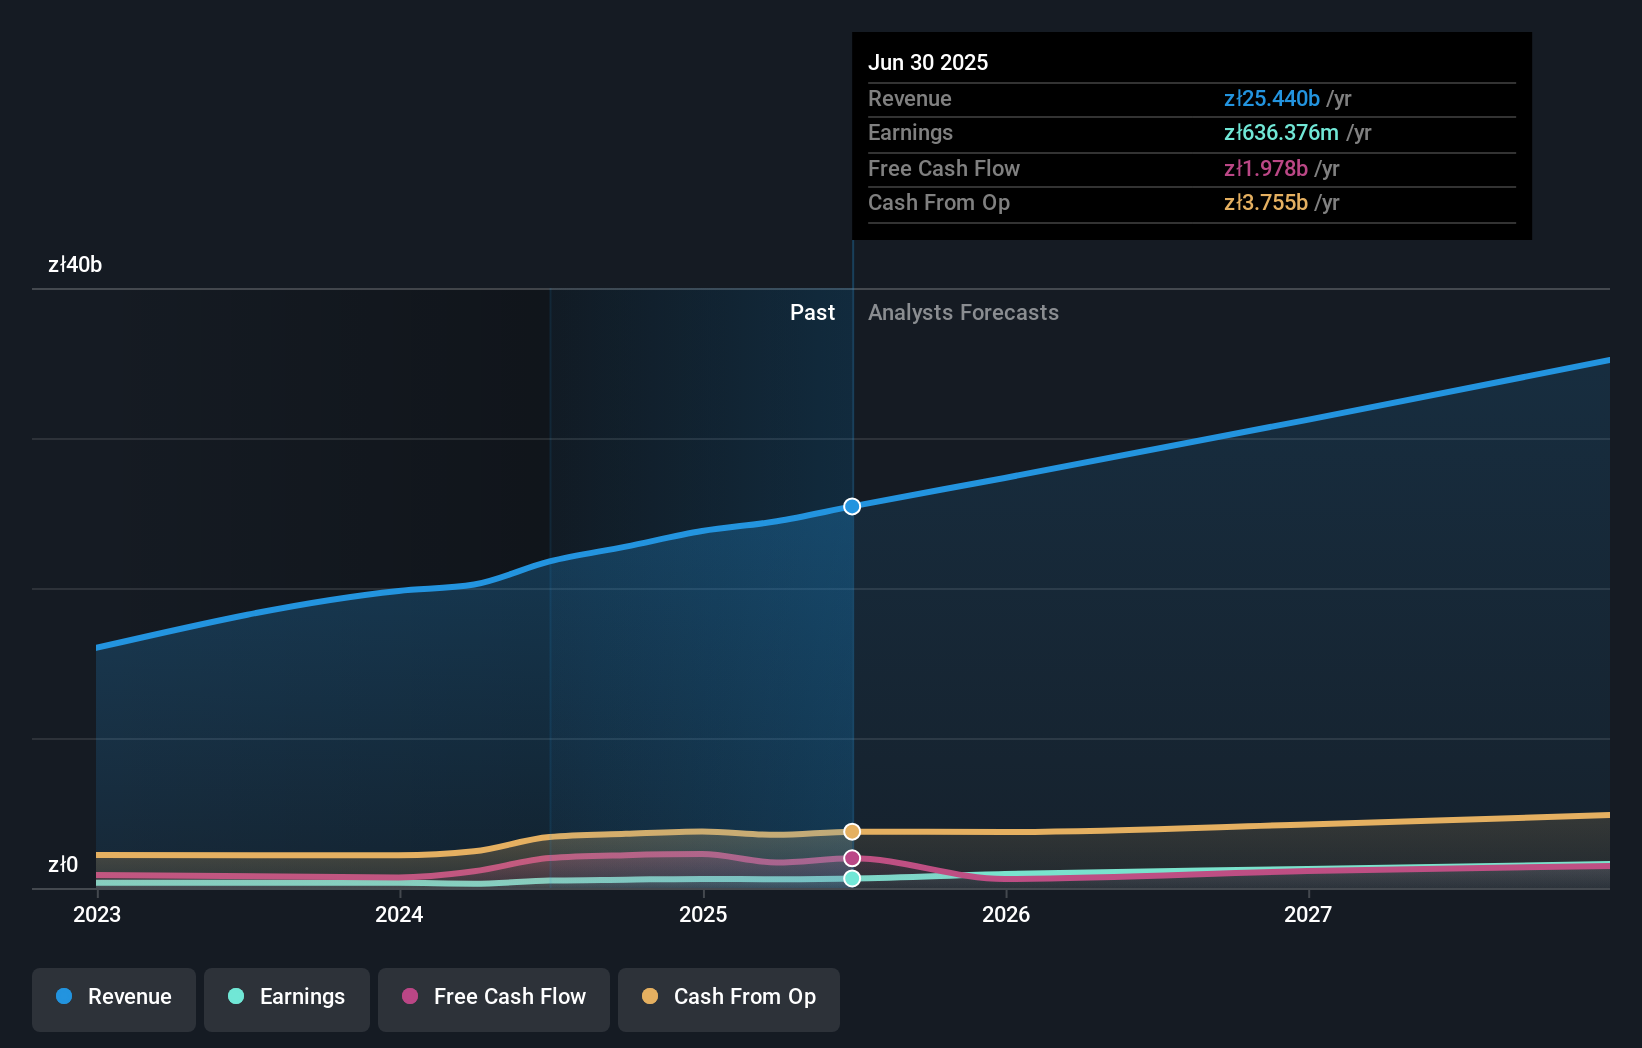Click the Revenue value zł25.440b in tooltip

(x=1272, y=98)
